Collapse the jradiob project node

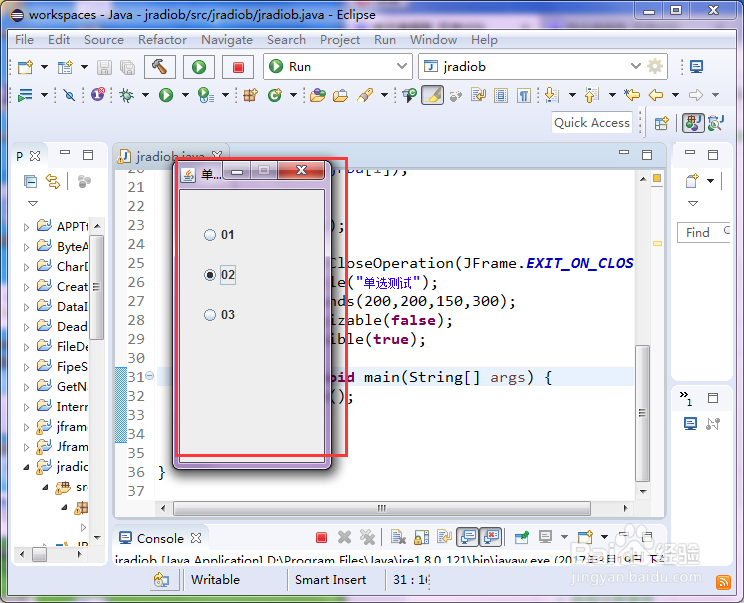tap(26, 467)
